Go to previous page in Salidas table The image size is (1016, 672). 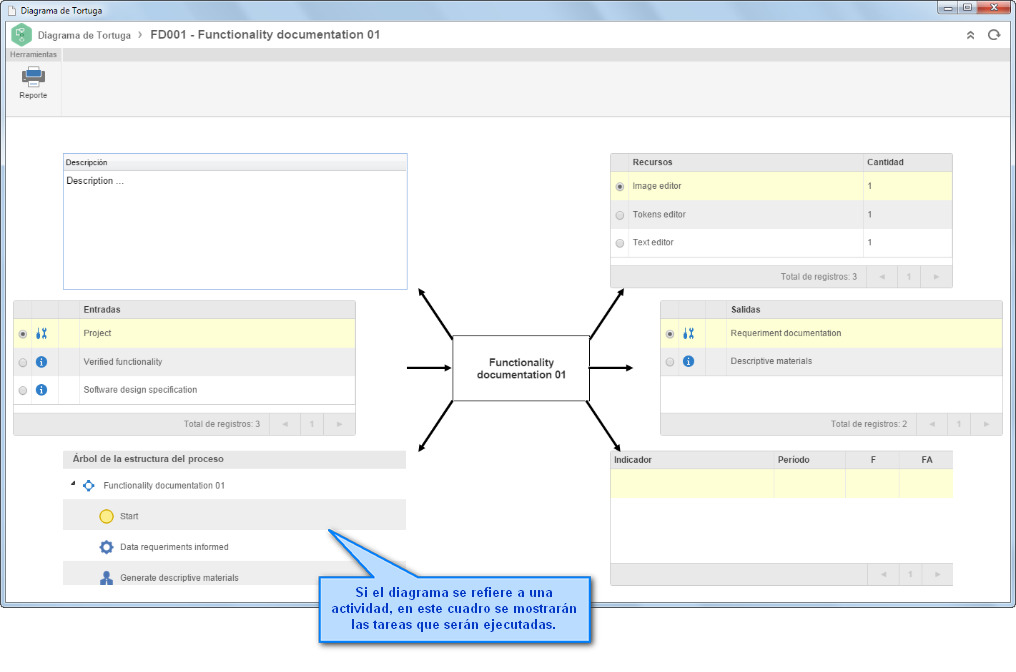pyautogui.click(x=932, y=424)
